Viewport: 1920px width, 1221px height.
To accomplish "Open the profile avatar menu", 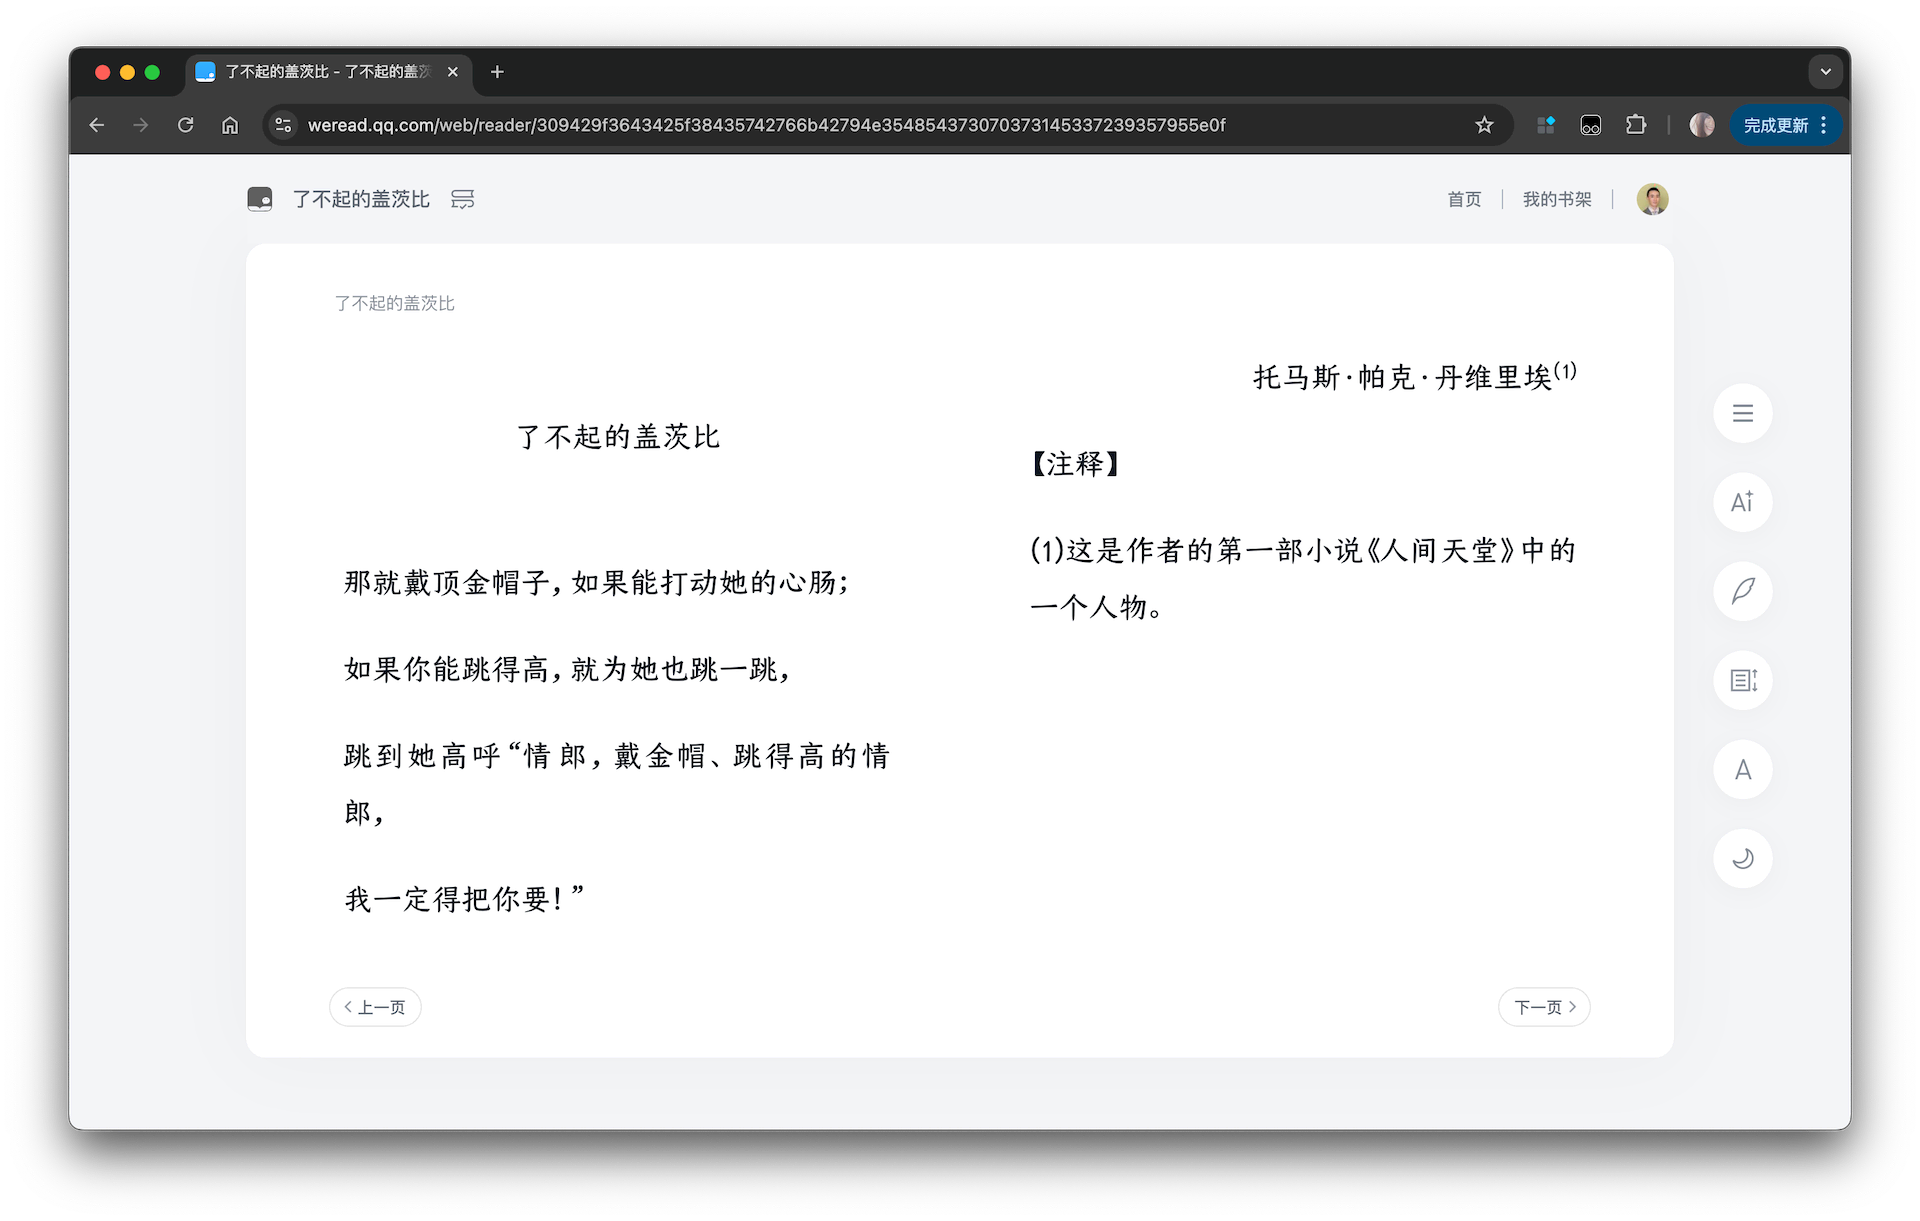I will (x=1652, y=199).
